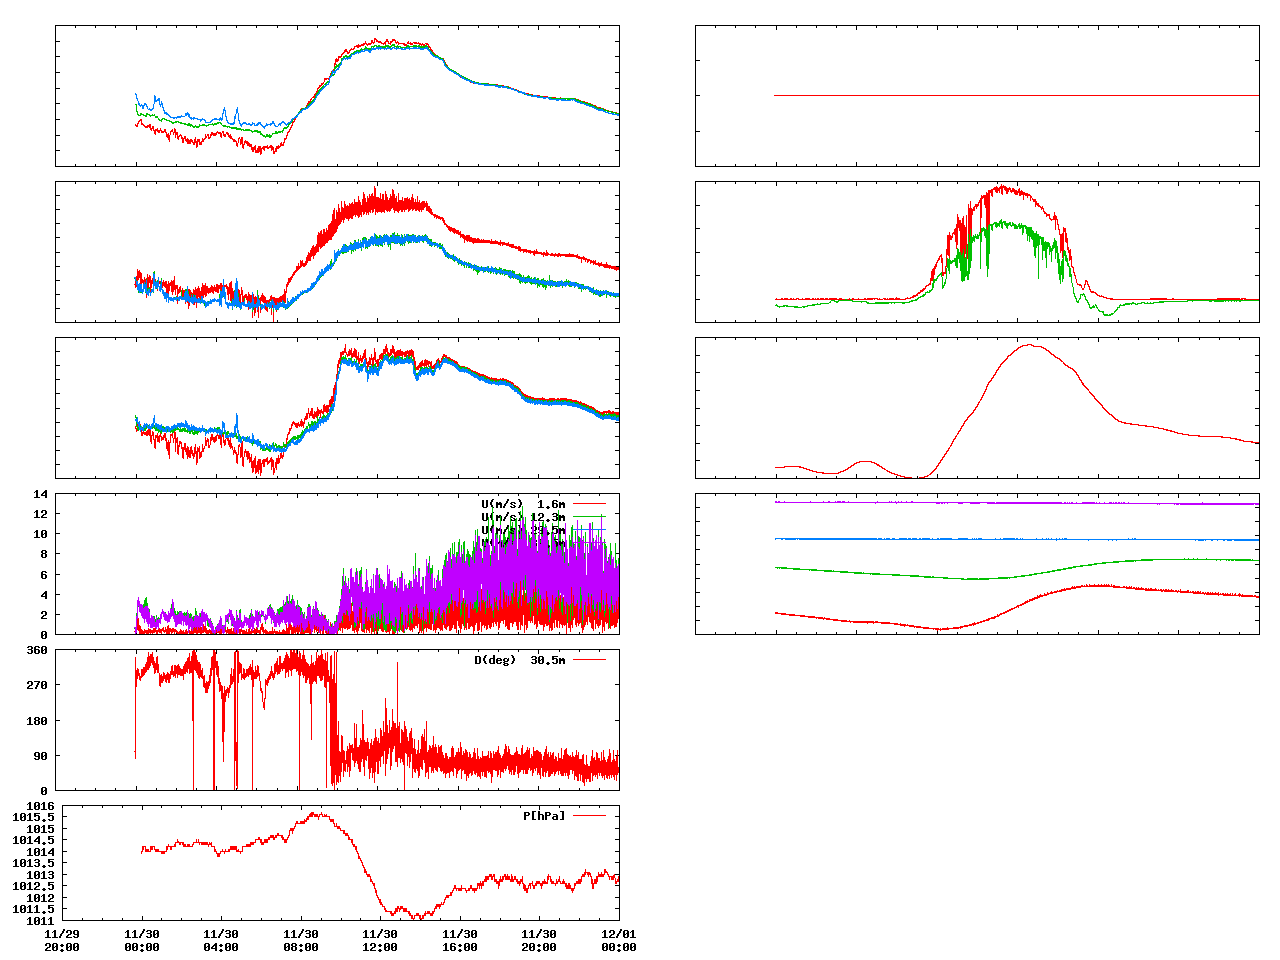Click the '1011.5' pressure axis tick
The width and height of the screenshot is (1280, 960).
pyautogui.click(x=34, y=909)
